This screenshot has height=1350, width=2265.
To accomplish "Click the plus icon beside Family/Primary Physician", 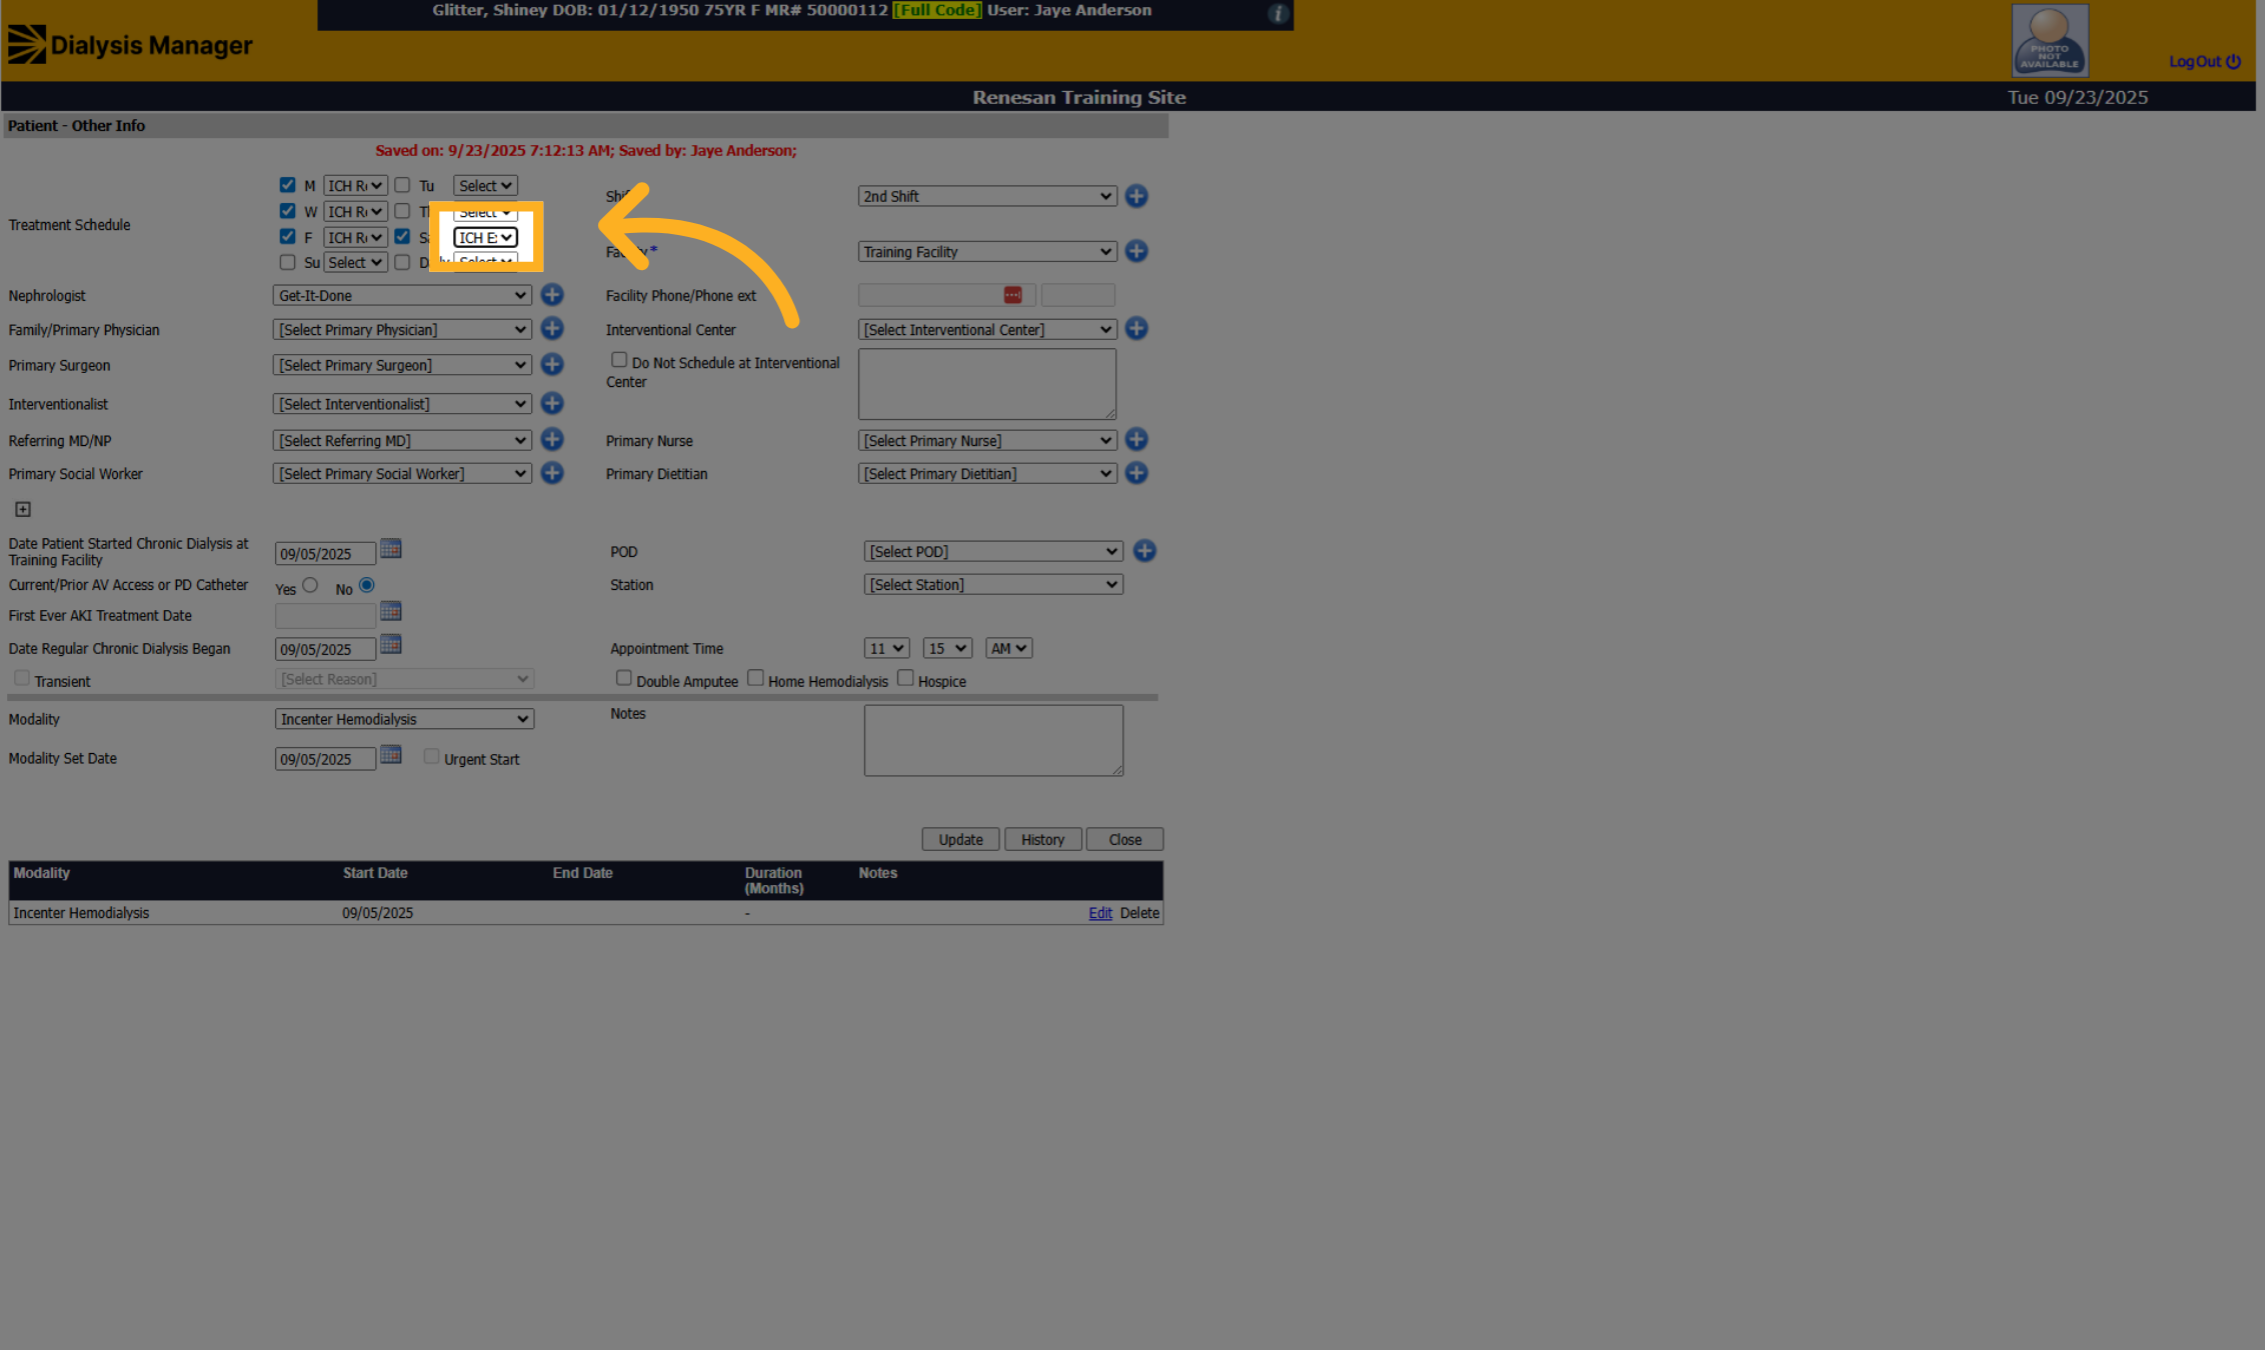I will coord(552,329).
